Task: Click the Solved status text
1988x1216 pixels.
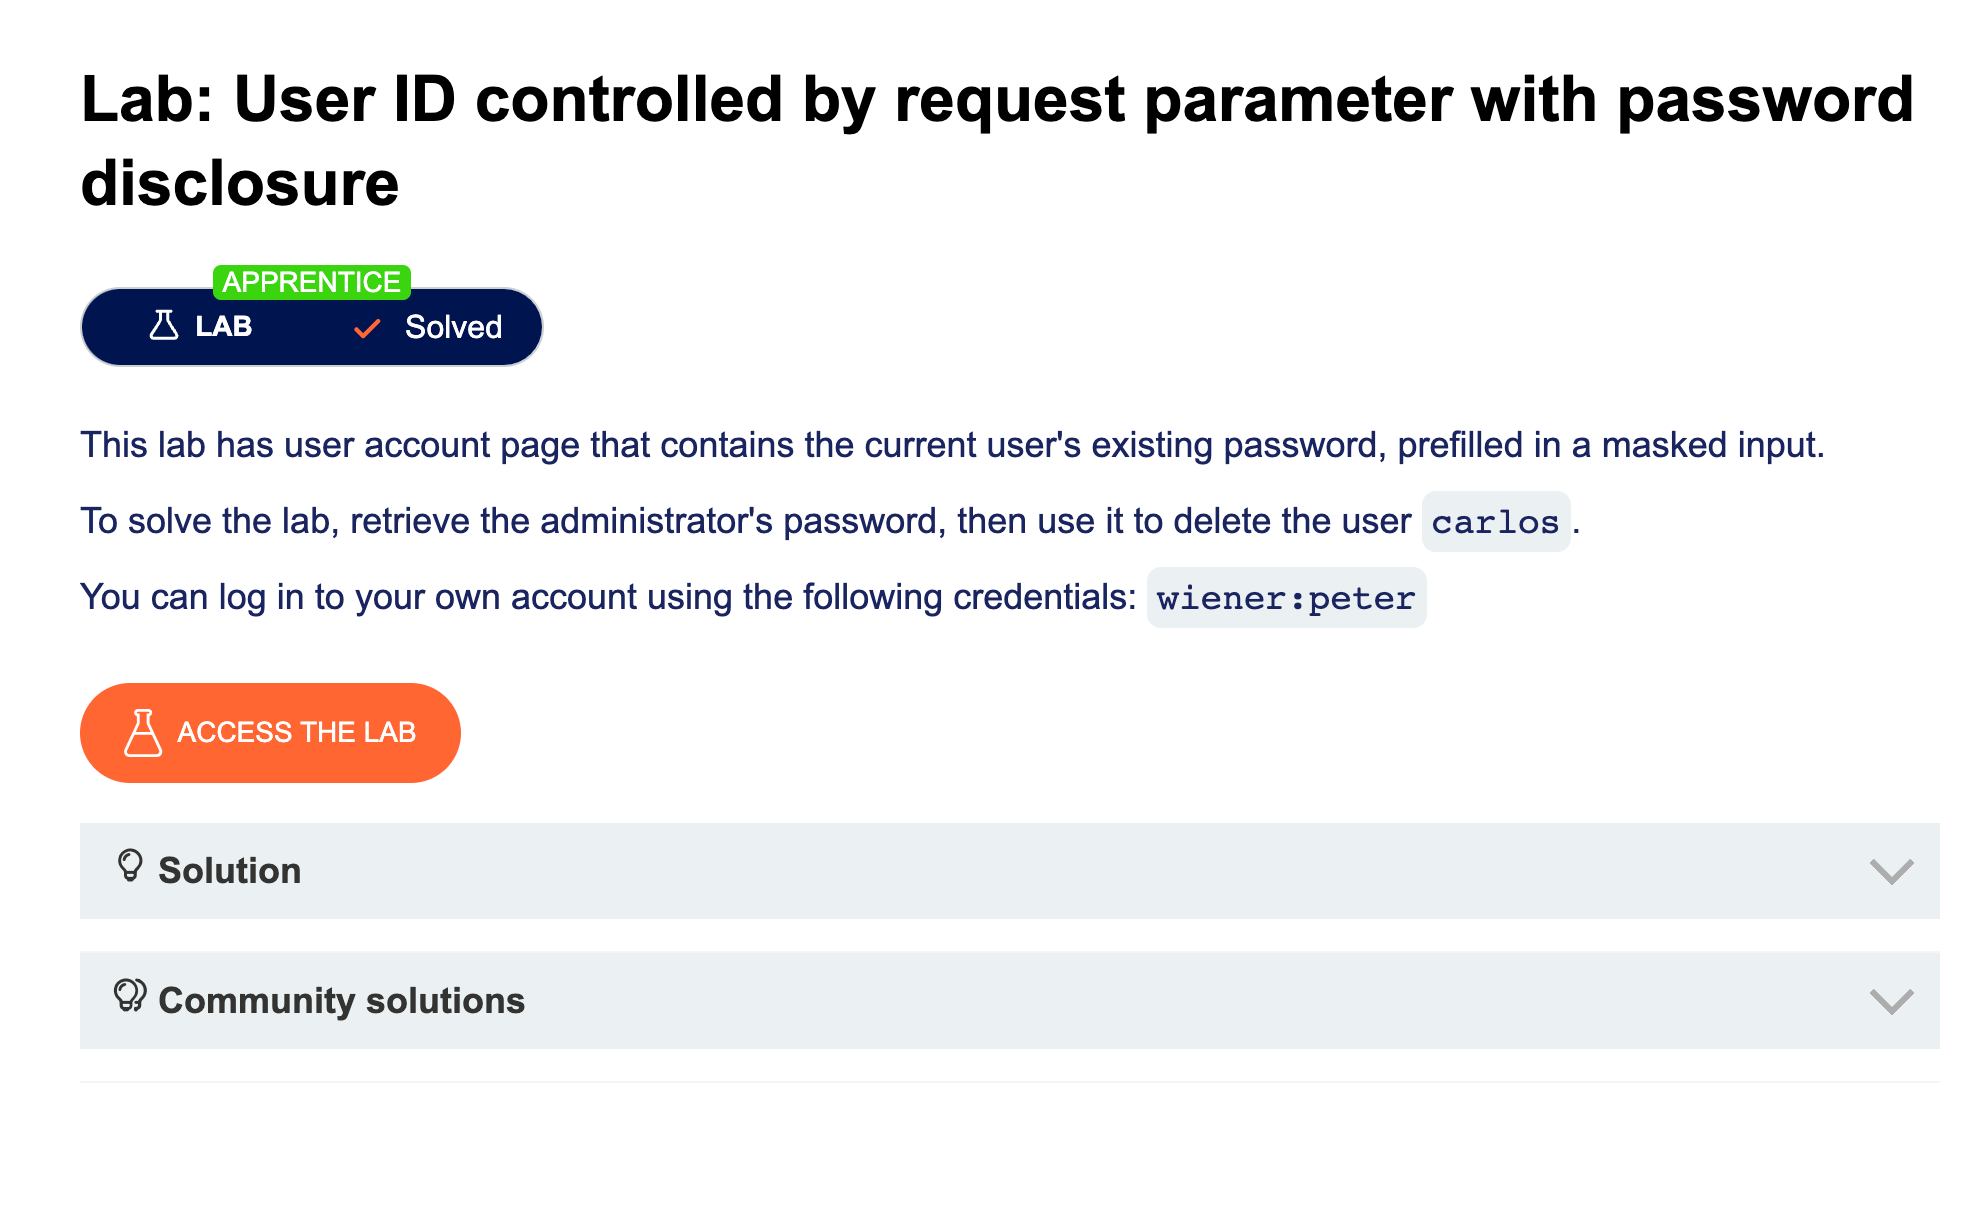Action: point(453,327)
